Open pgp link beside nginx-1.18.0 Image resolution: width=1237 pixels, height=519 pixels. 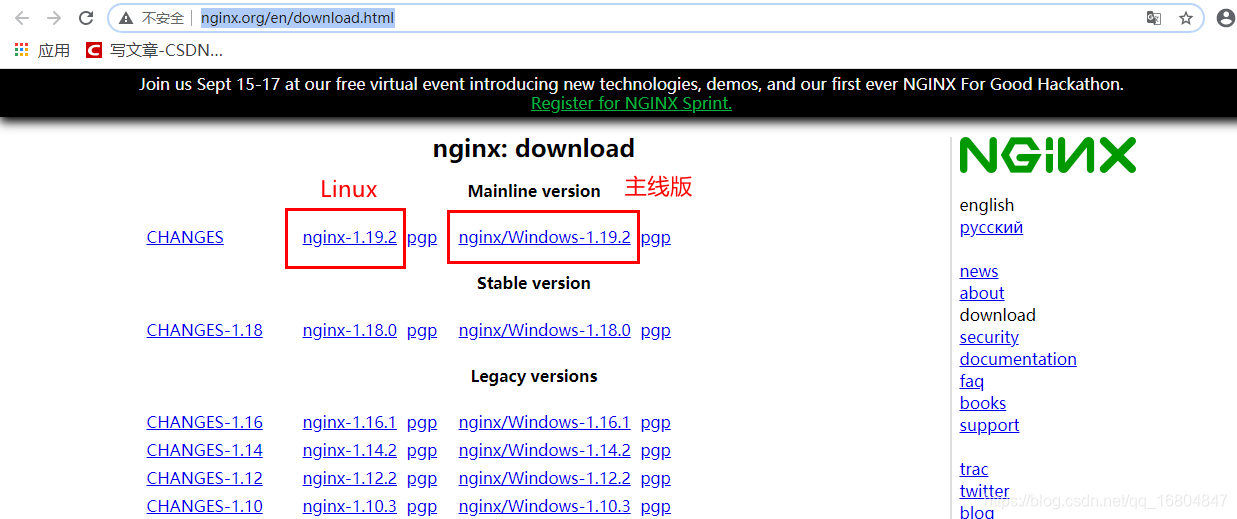pyautogui.click(x=422, y=331)
